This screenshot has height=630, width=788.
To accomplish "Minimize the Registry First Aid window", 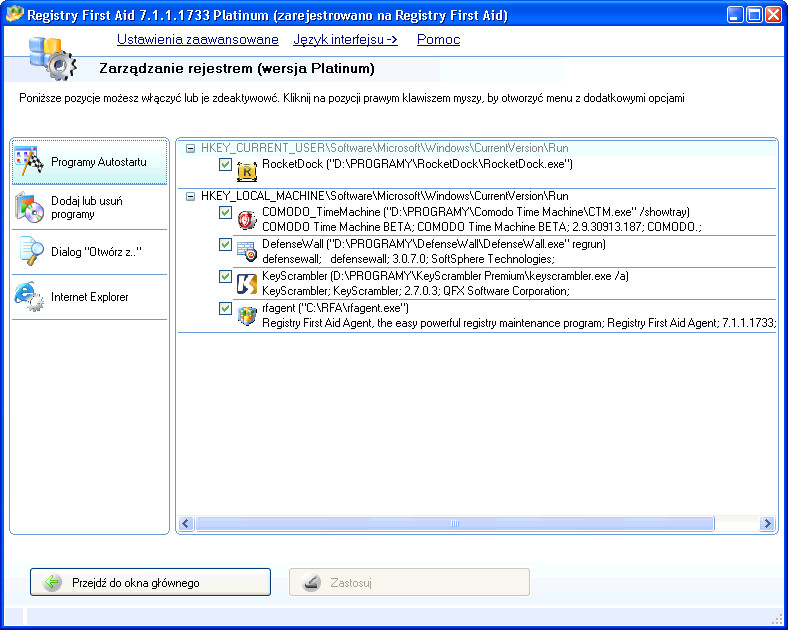I will [x=735, y=15].
